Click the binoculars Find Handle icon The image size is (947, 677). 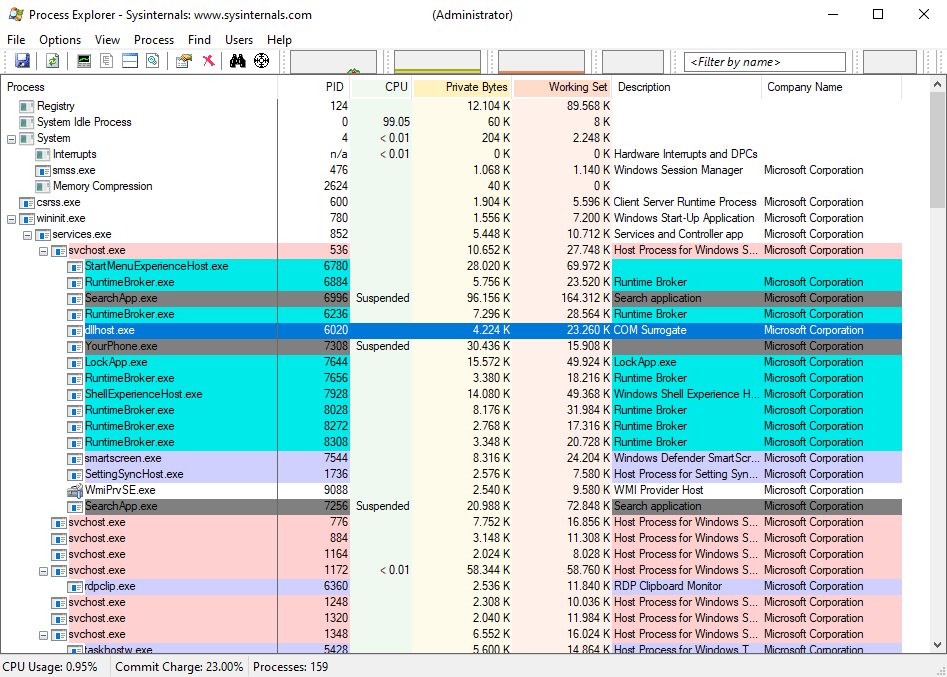click(x=237, y=61)
